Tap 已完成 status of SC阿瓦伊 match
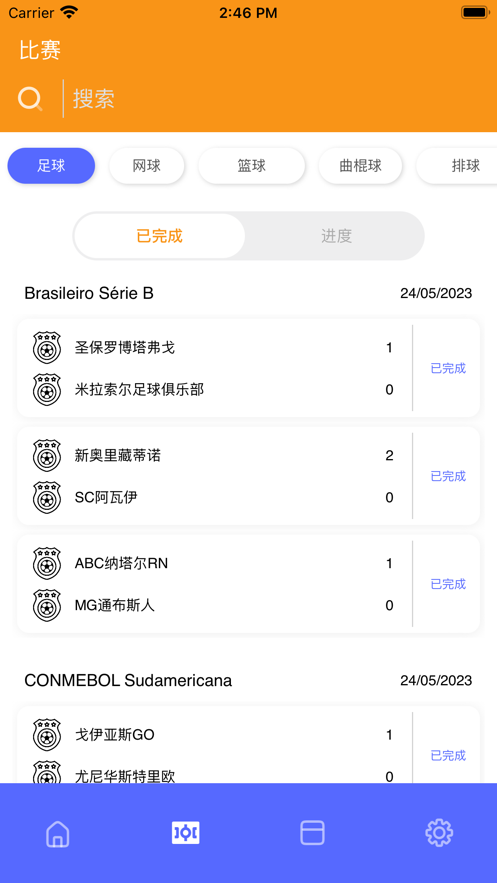The width and height of the screenshot is (497, 883). [x=448, y=476]
